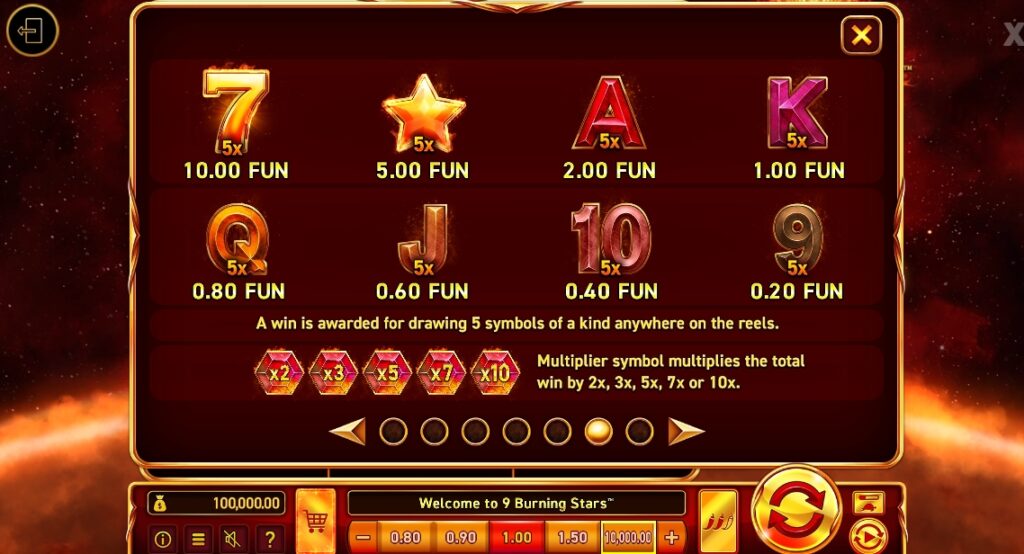Go to the next paytable page arrow
Screen dimensions: 1024x554
coord(686,432)
